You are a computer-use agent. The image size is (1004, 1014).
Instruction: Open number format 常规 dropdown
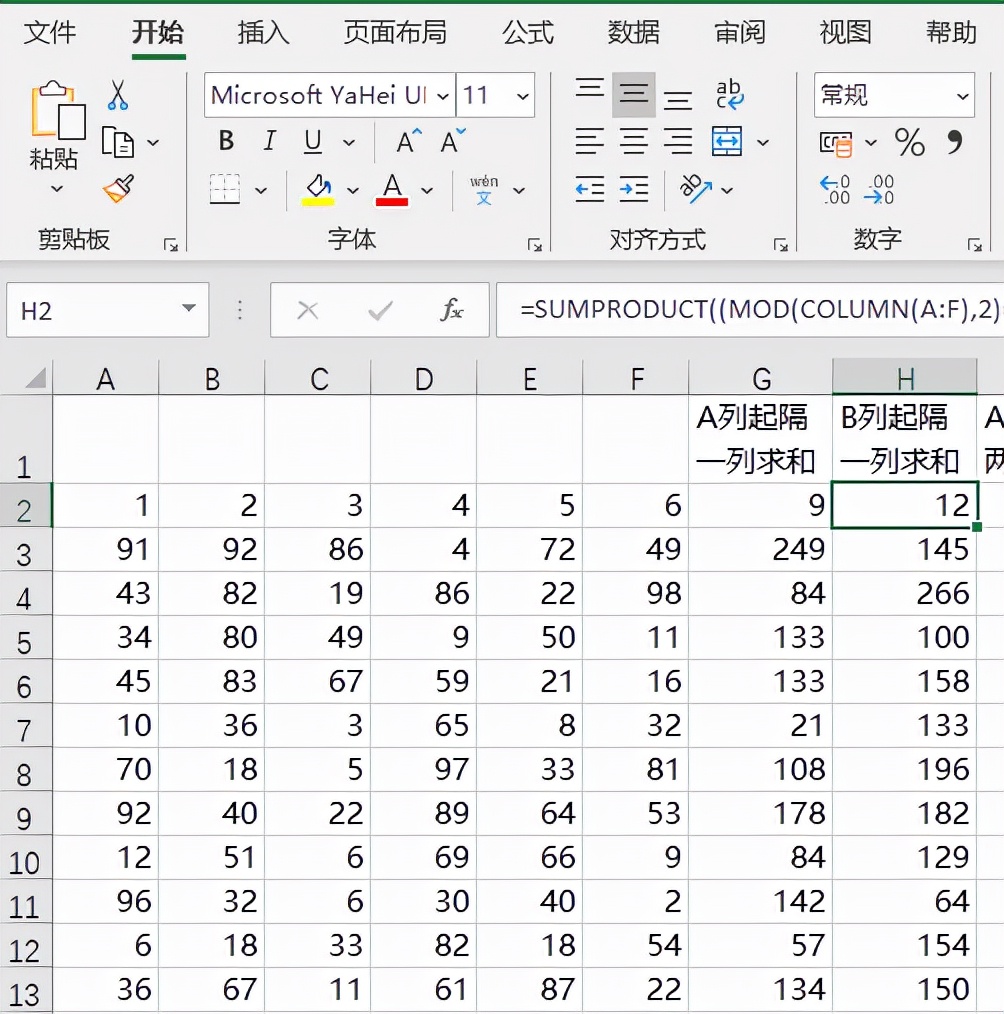963,96
